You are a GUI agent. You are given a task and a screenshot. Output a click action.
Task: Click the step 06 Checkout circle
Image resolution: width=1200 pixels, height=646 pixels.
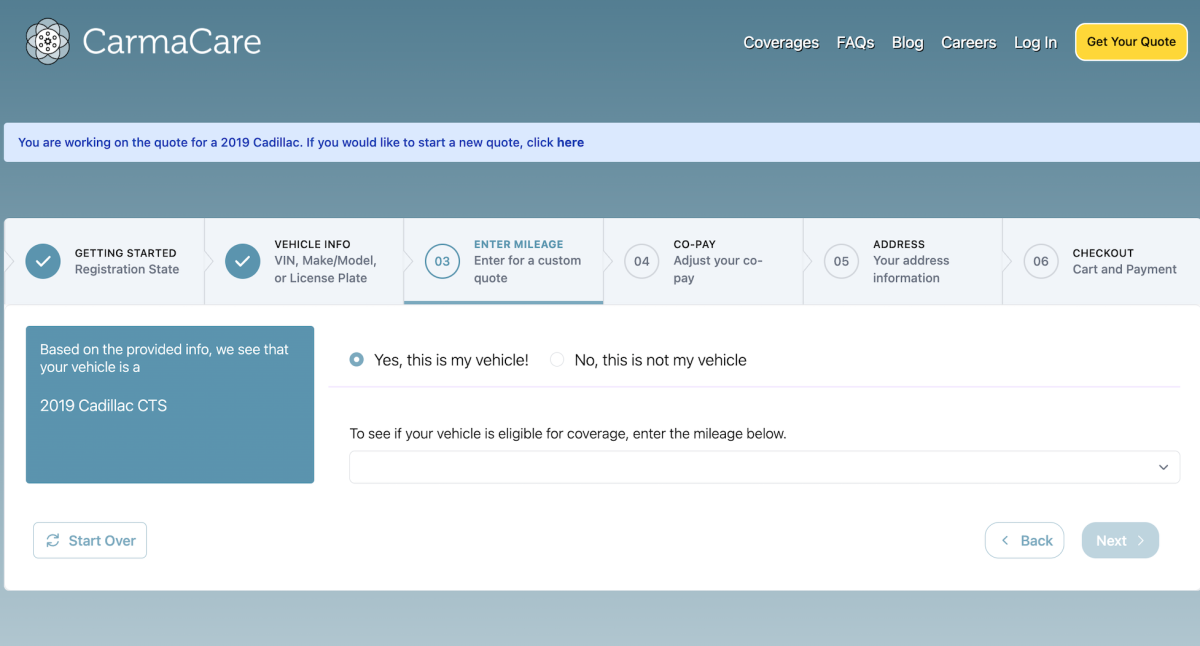(x=1041, y=261)
